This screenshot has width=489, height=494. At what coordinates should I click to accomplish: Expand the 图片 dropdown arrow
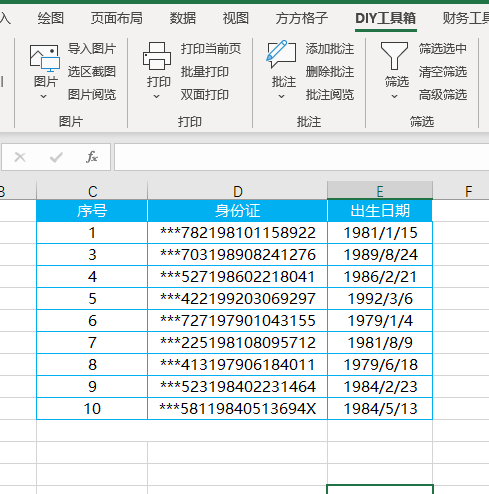43,97
